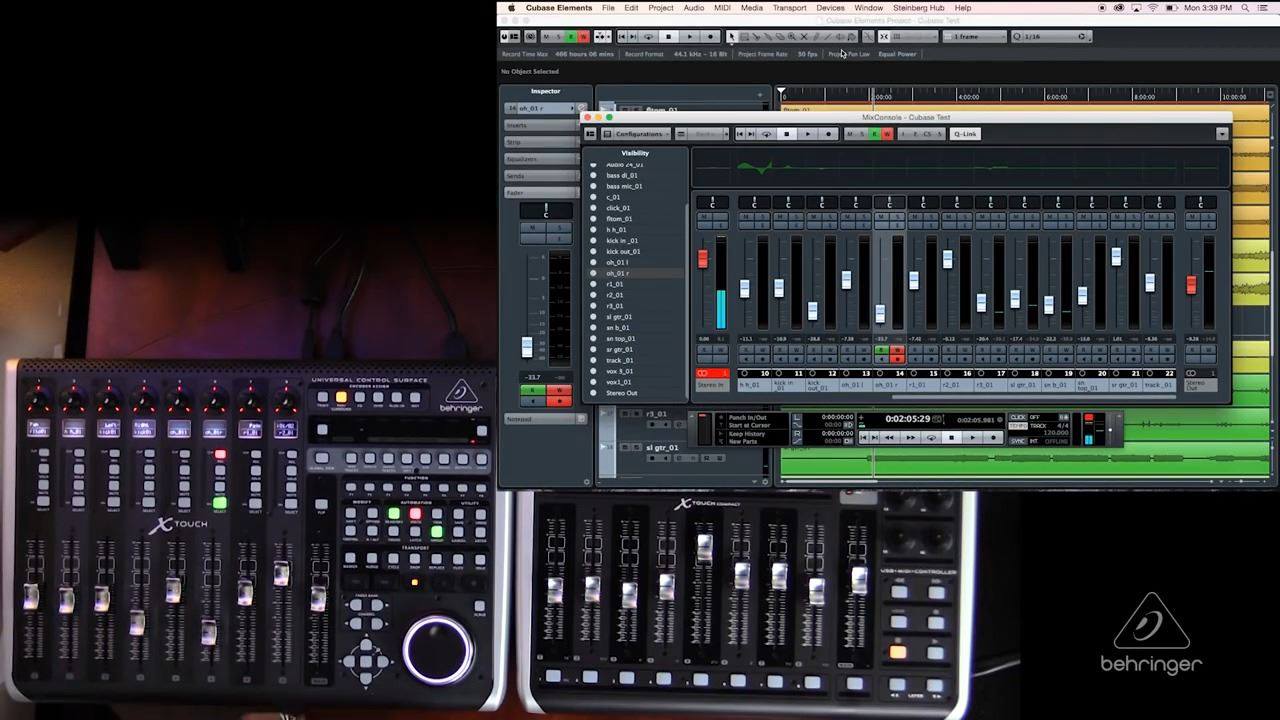Click Fast Forward on the Transport panel
This screenshot has height=720, width=1280.
point(910,437)
